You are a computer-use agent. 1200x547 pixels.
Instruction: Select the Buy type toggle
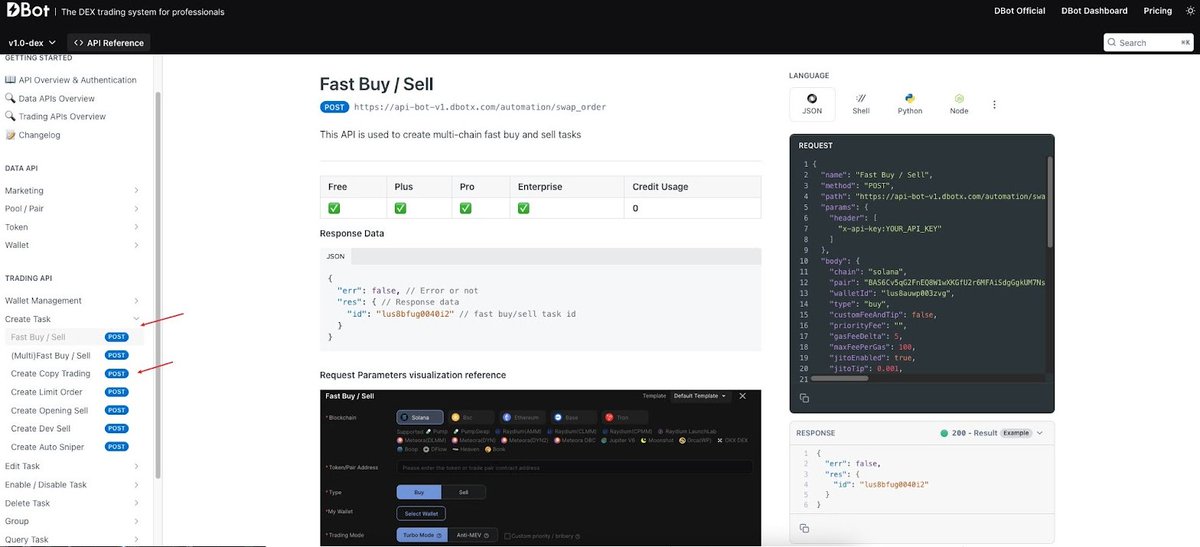pos(419,492)
